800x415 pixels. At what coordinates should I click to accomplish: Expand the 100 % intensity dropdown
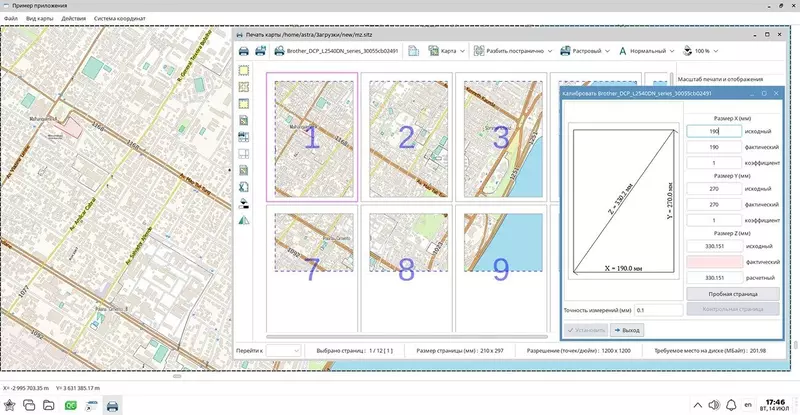click(x=716, y=51)
